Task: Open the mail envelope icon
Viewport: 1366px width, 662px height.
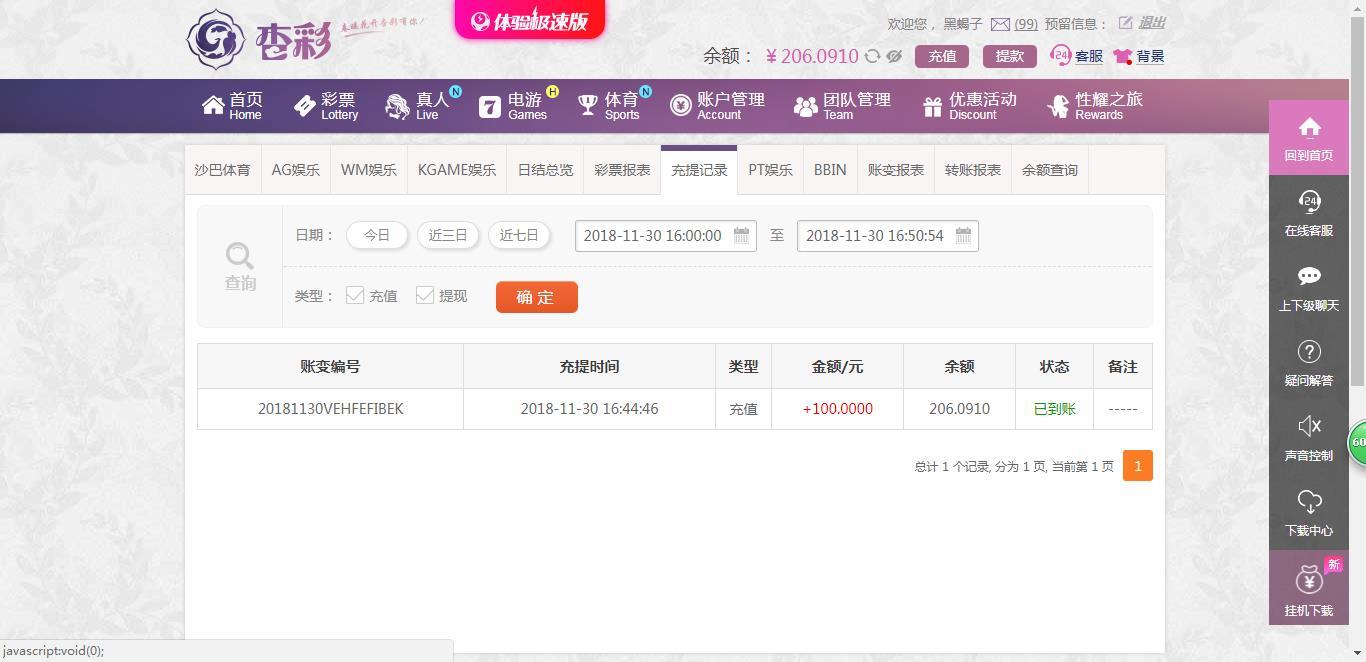Action: tap(1000, 24)
